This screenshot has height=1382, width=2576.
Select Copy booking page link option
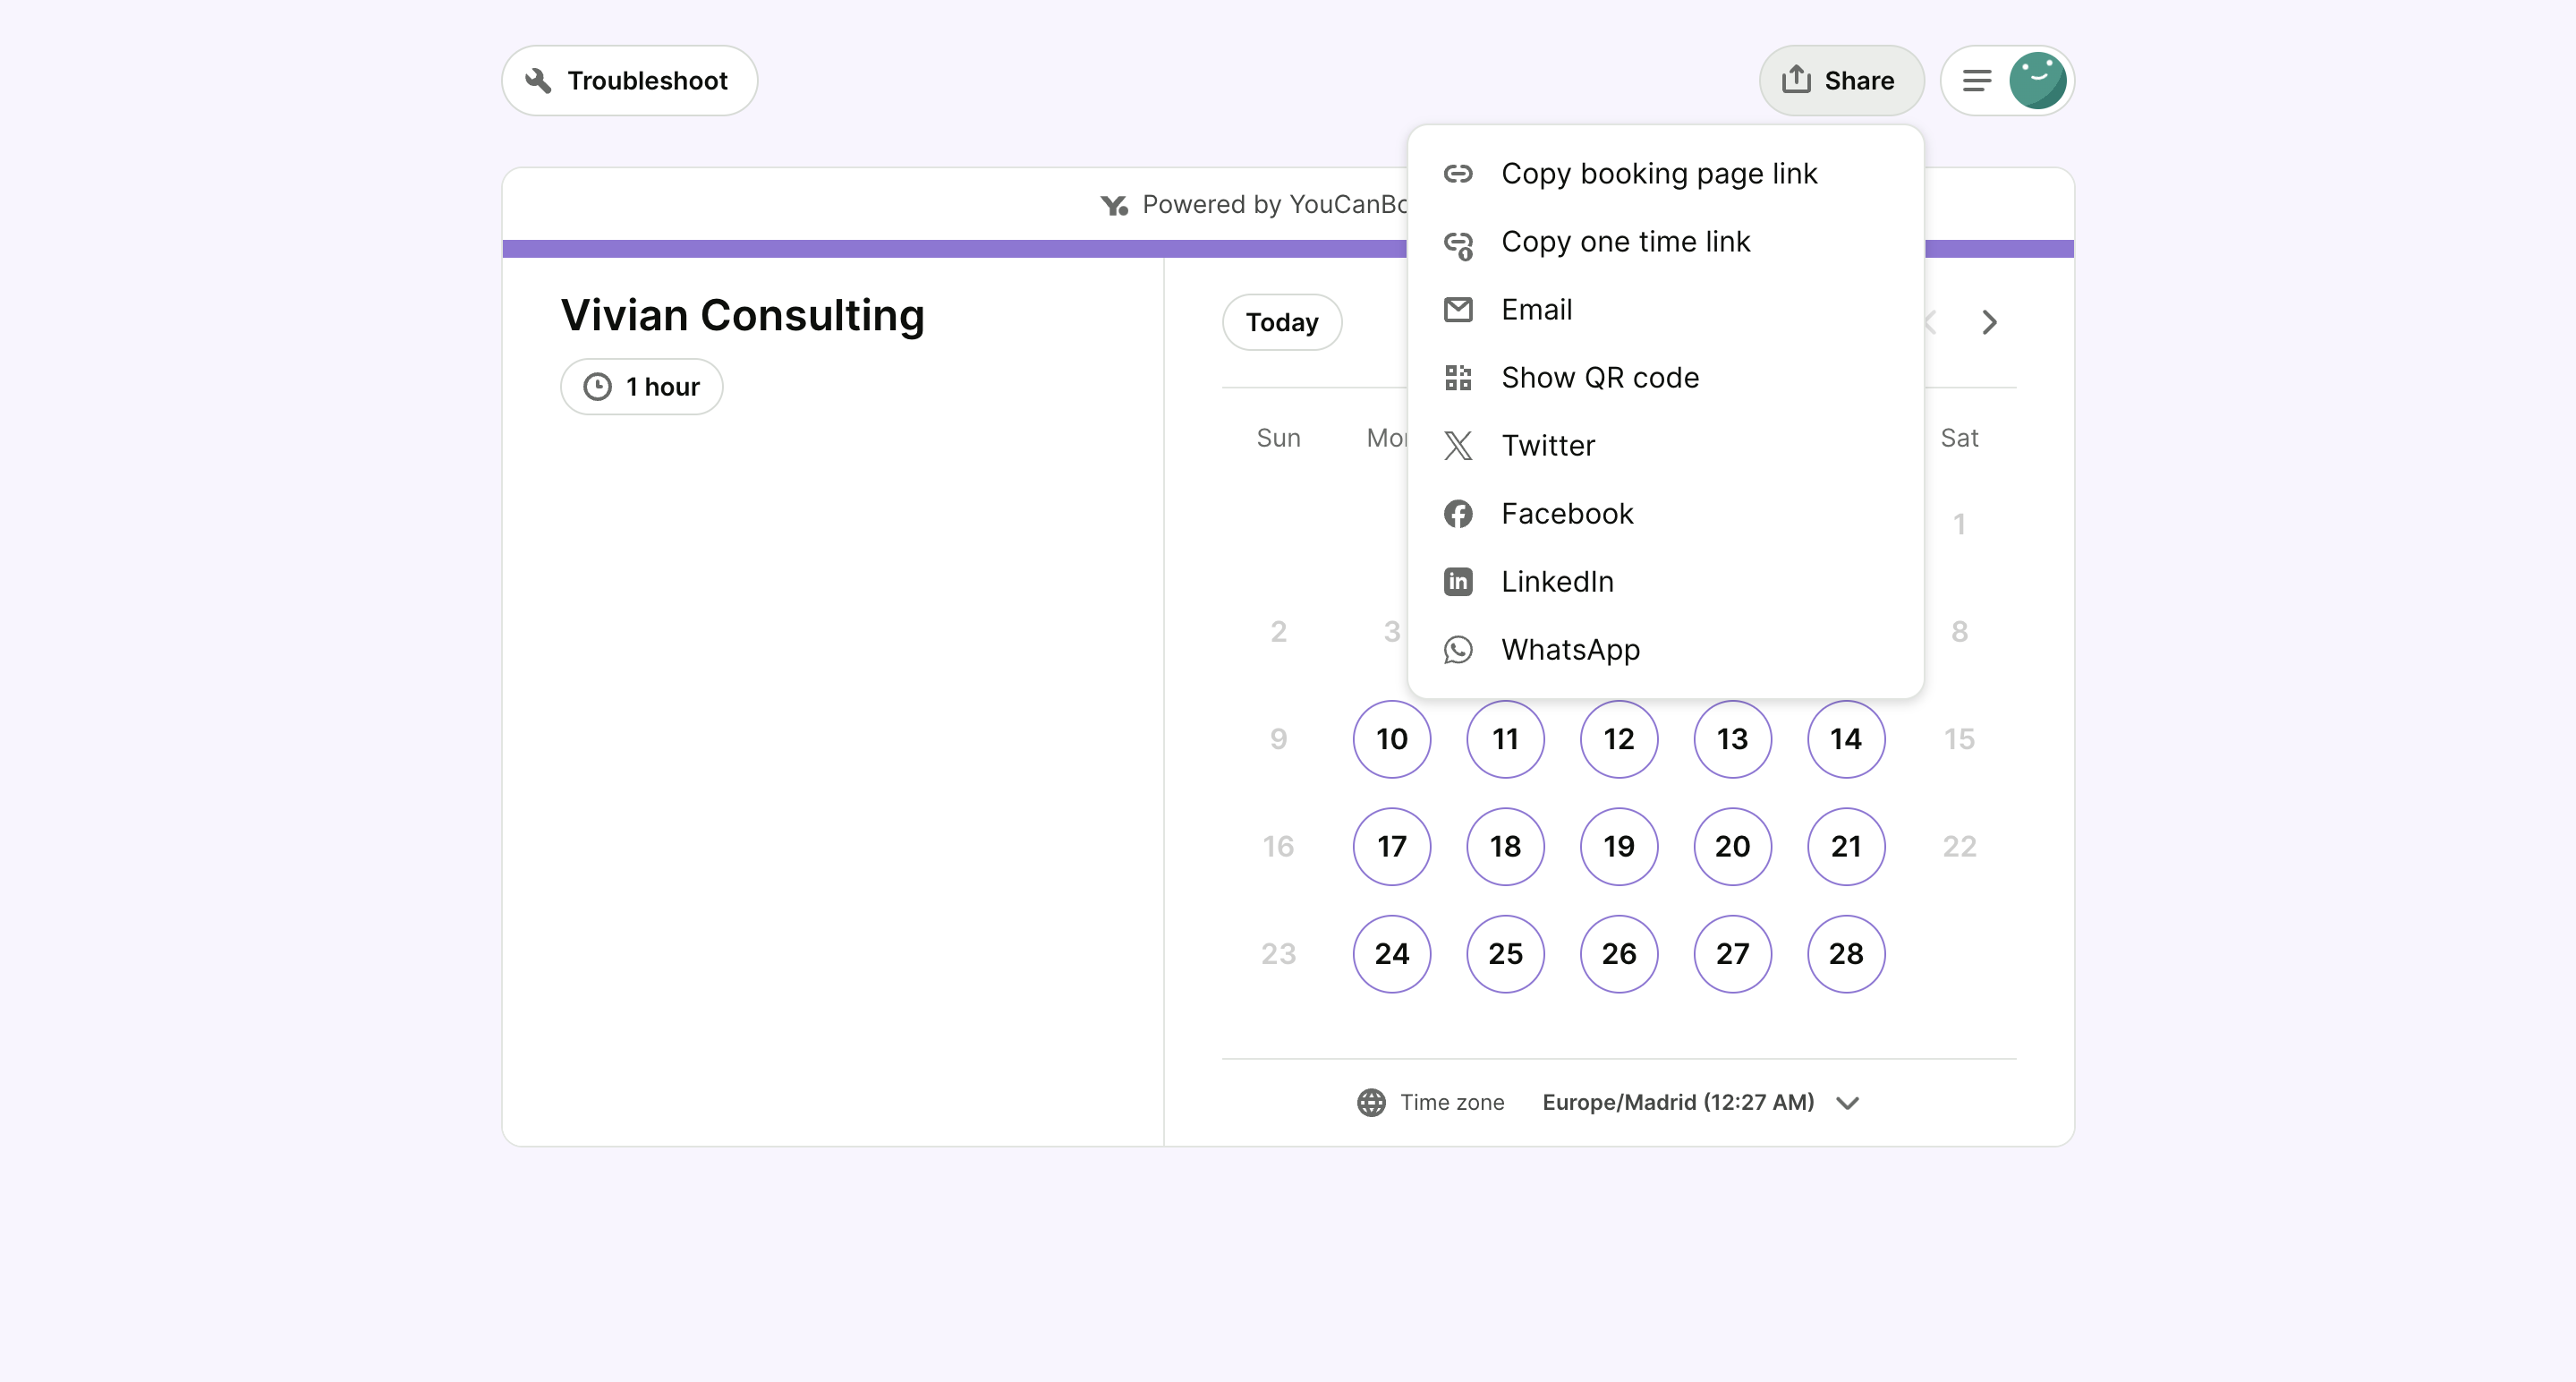click(1659, 172)
